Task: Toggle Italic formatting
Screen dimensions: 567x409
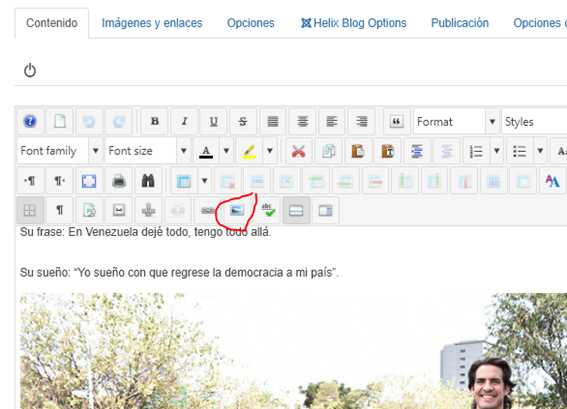Action: pos(184,121)
